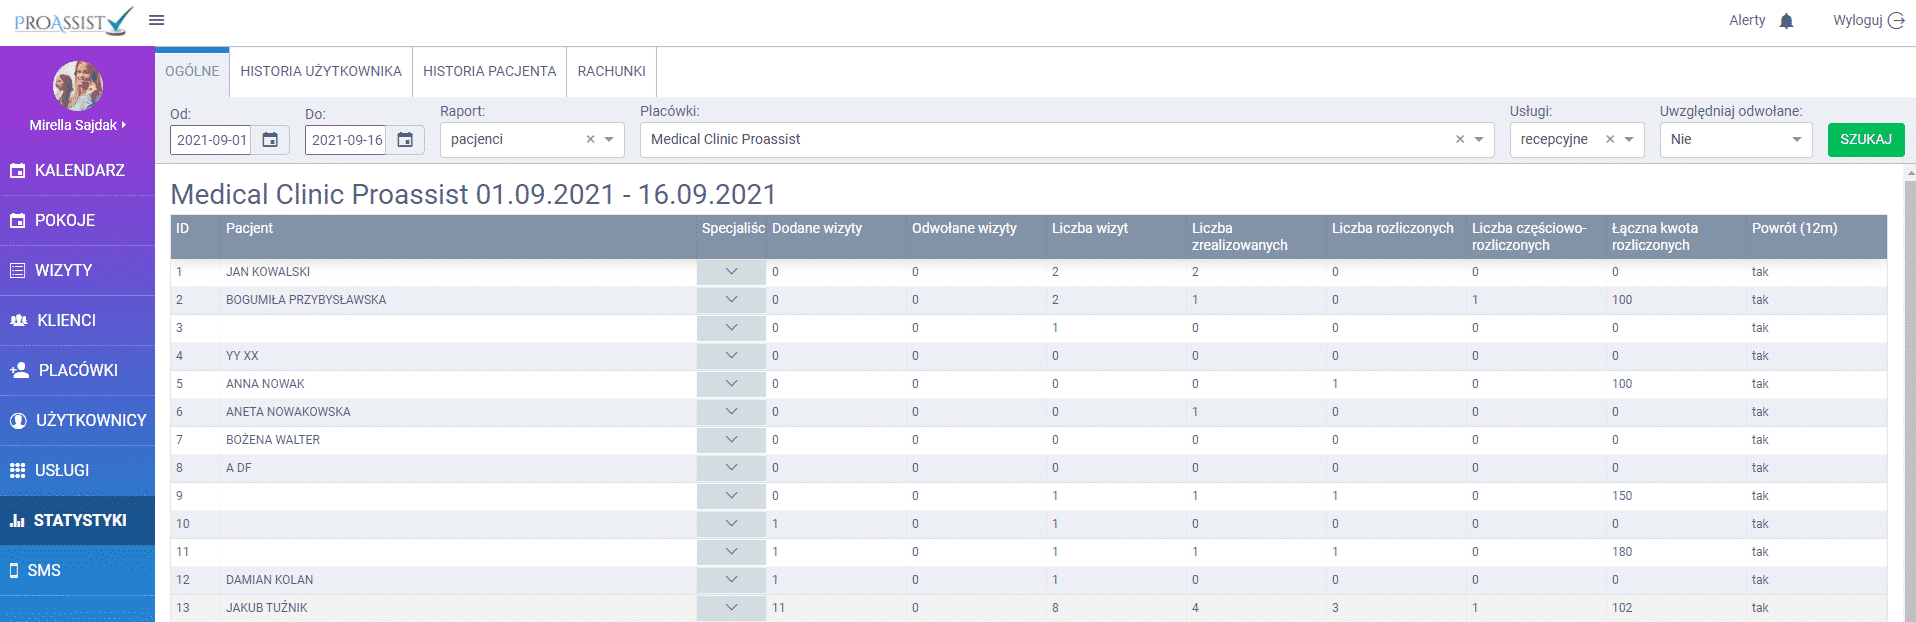
Task: Click the Wizyty list icon
Action: [x=17, y=270]
